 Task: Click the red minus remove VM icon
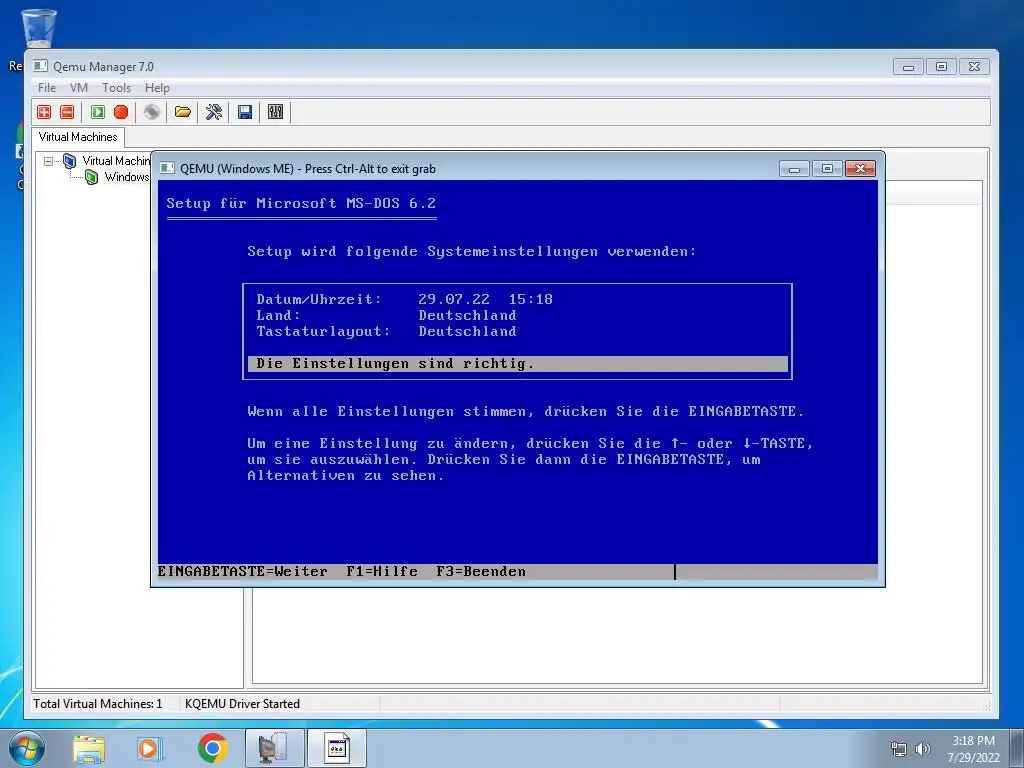click(67, 112)
